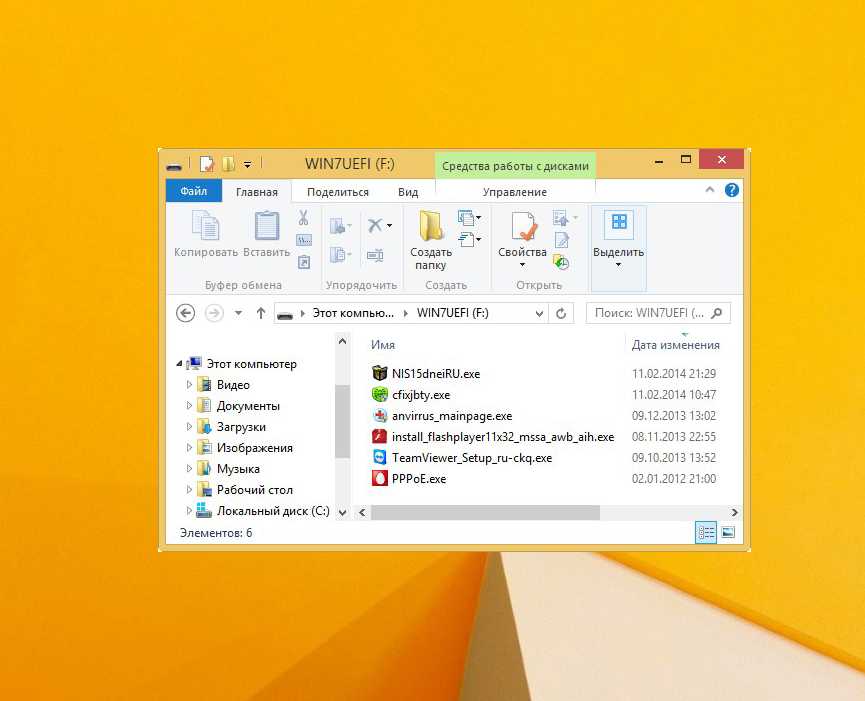This screenshot has height=701, width=865.
Task: Switch to the Large icons view toggle
Action: (728, 533)
